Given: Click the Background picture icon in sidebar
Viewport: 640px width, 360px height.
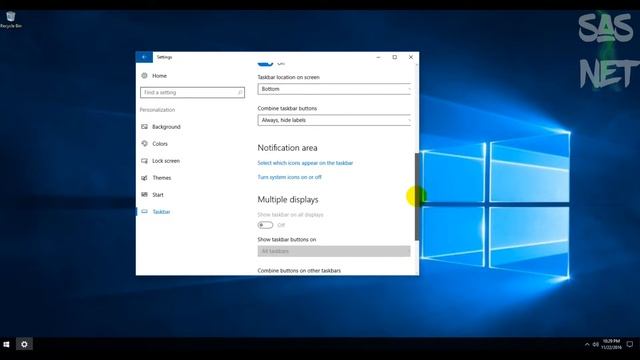Looking at the screenshot, I should [144, 127].
